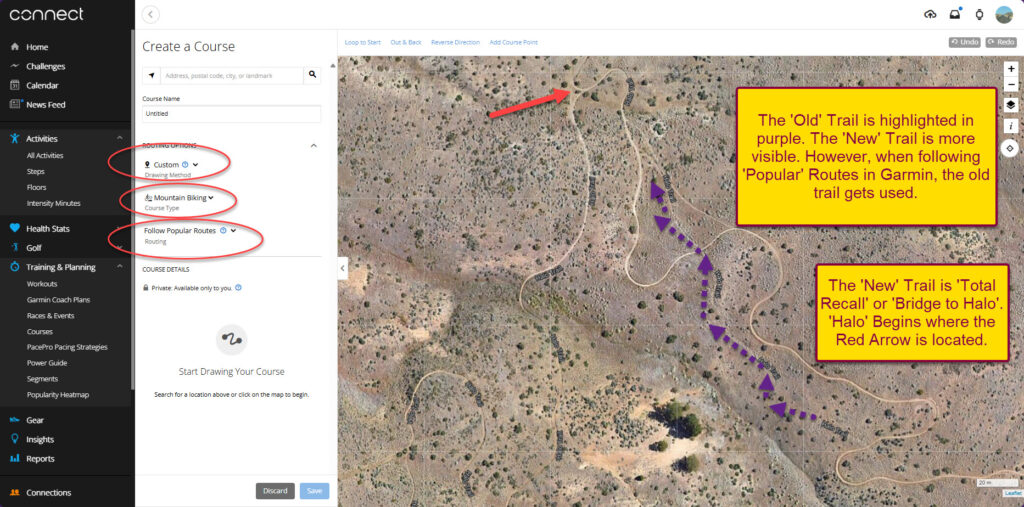The height and width of the screenshot is (507, 1024).
Task: Click the back arrow circle button
Action: pyautogui.click(x=151, y=14)
